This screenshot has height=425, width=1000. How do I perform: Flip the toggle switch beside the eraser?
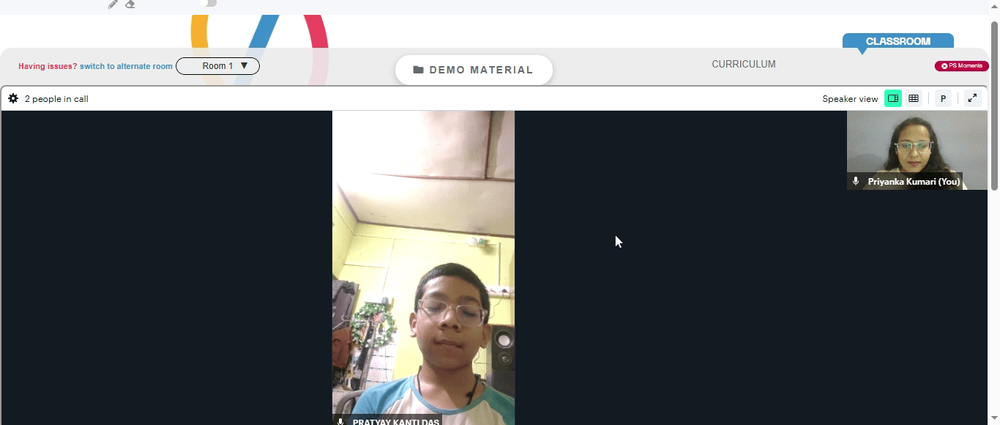click(x=208, y=3)
